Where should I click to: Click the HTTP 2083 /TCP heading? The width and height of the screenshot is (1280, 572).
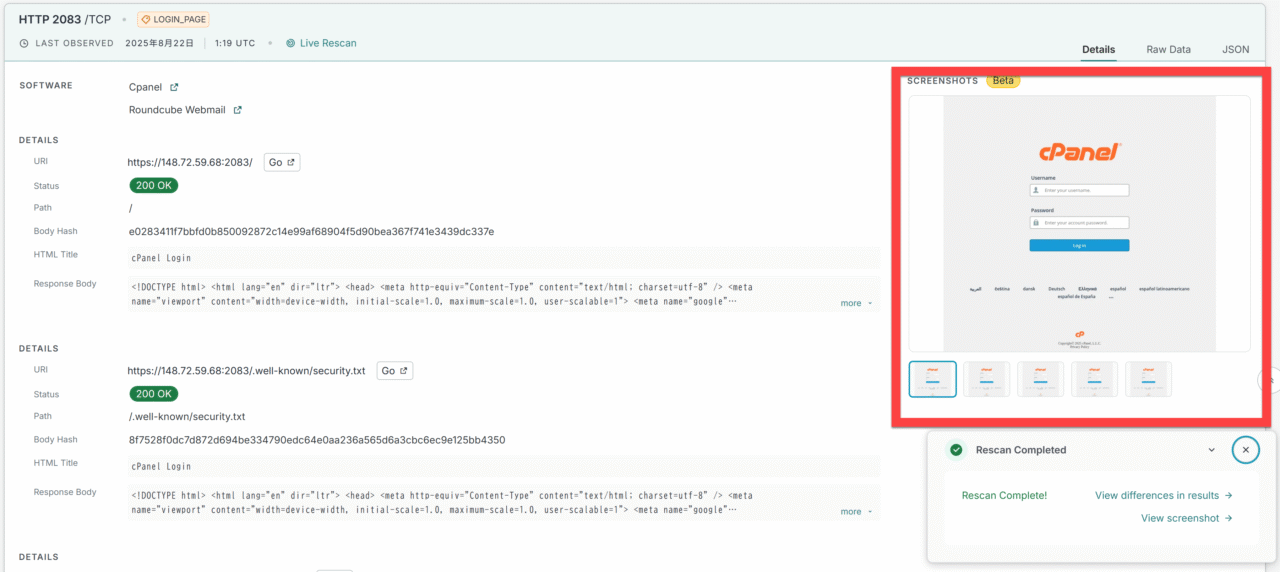tap(66, 19)
